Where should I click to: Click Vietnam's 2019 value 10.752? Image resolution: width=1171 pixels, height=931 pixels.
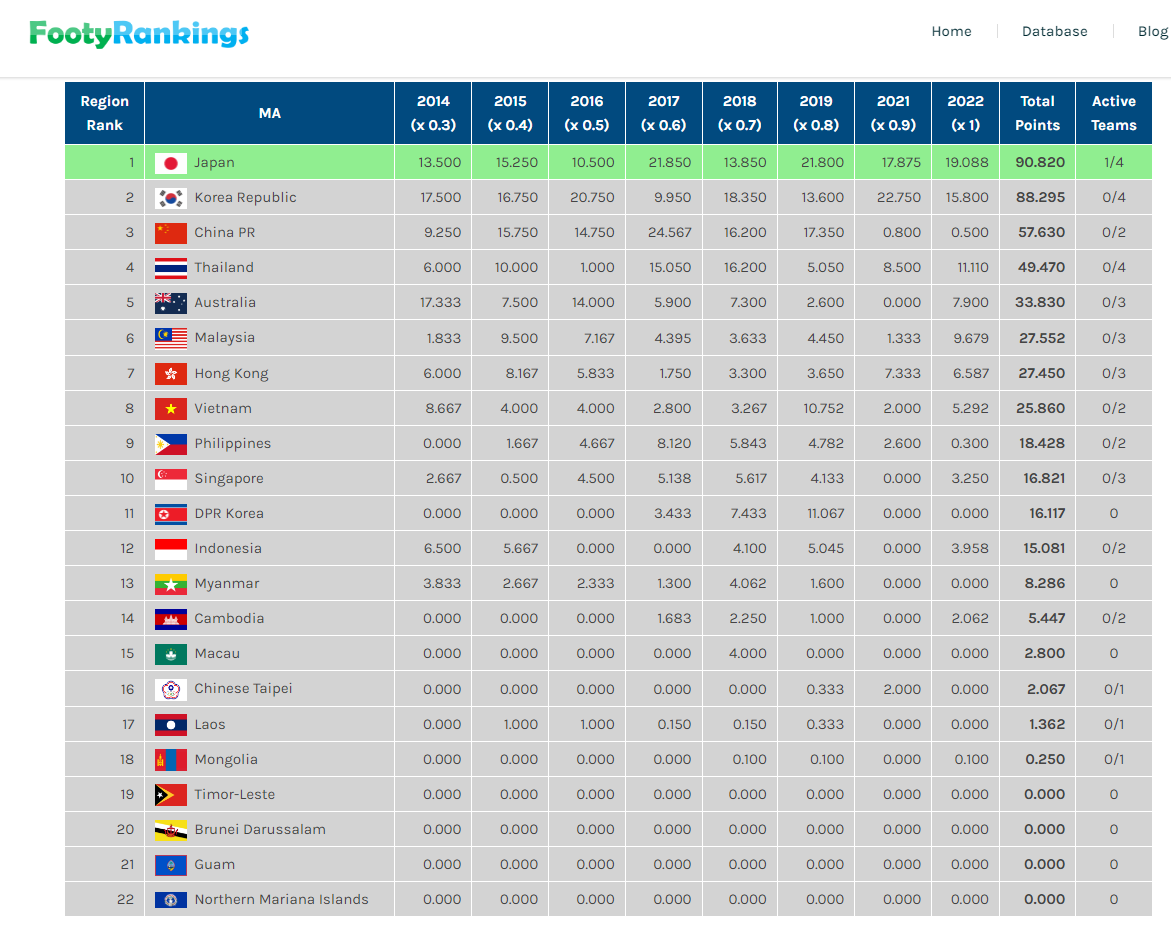click(824, 408)
